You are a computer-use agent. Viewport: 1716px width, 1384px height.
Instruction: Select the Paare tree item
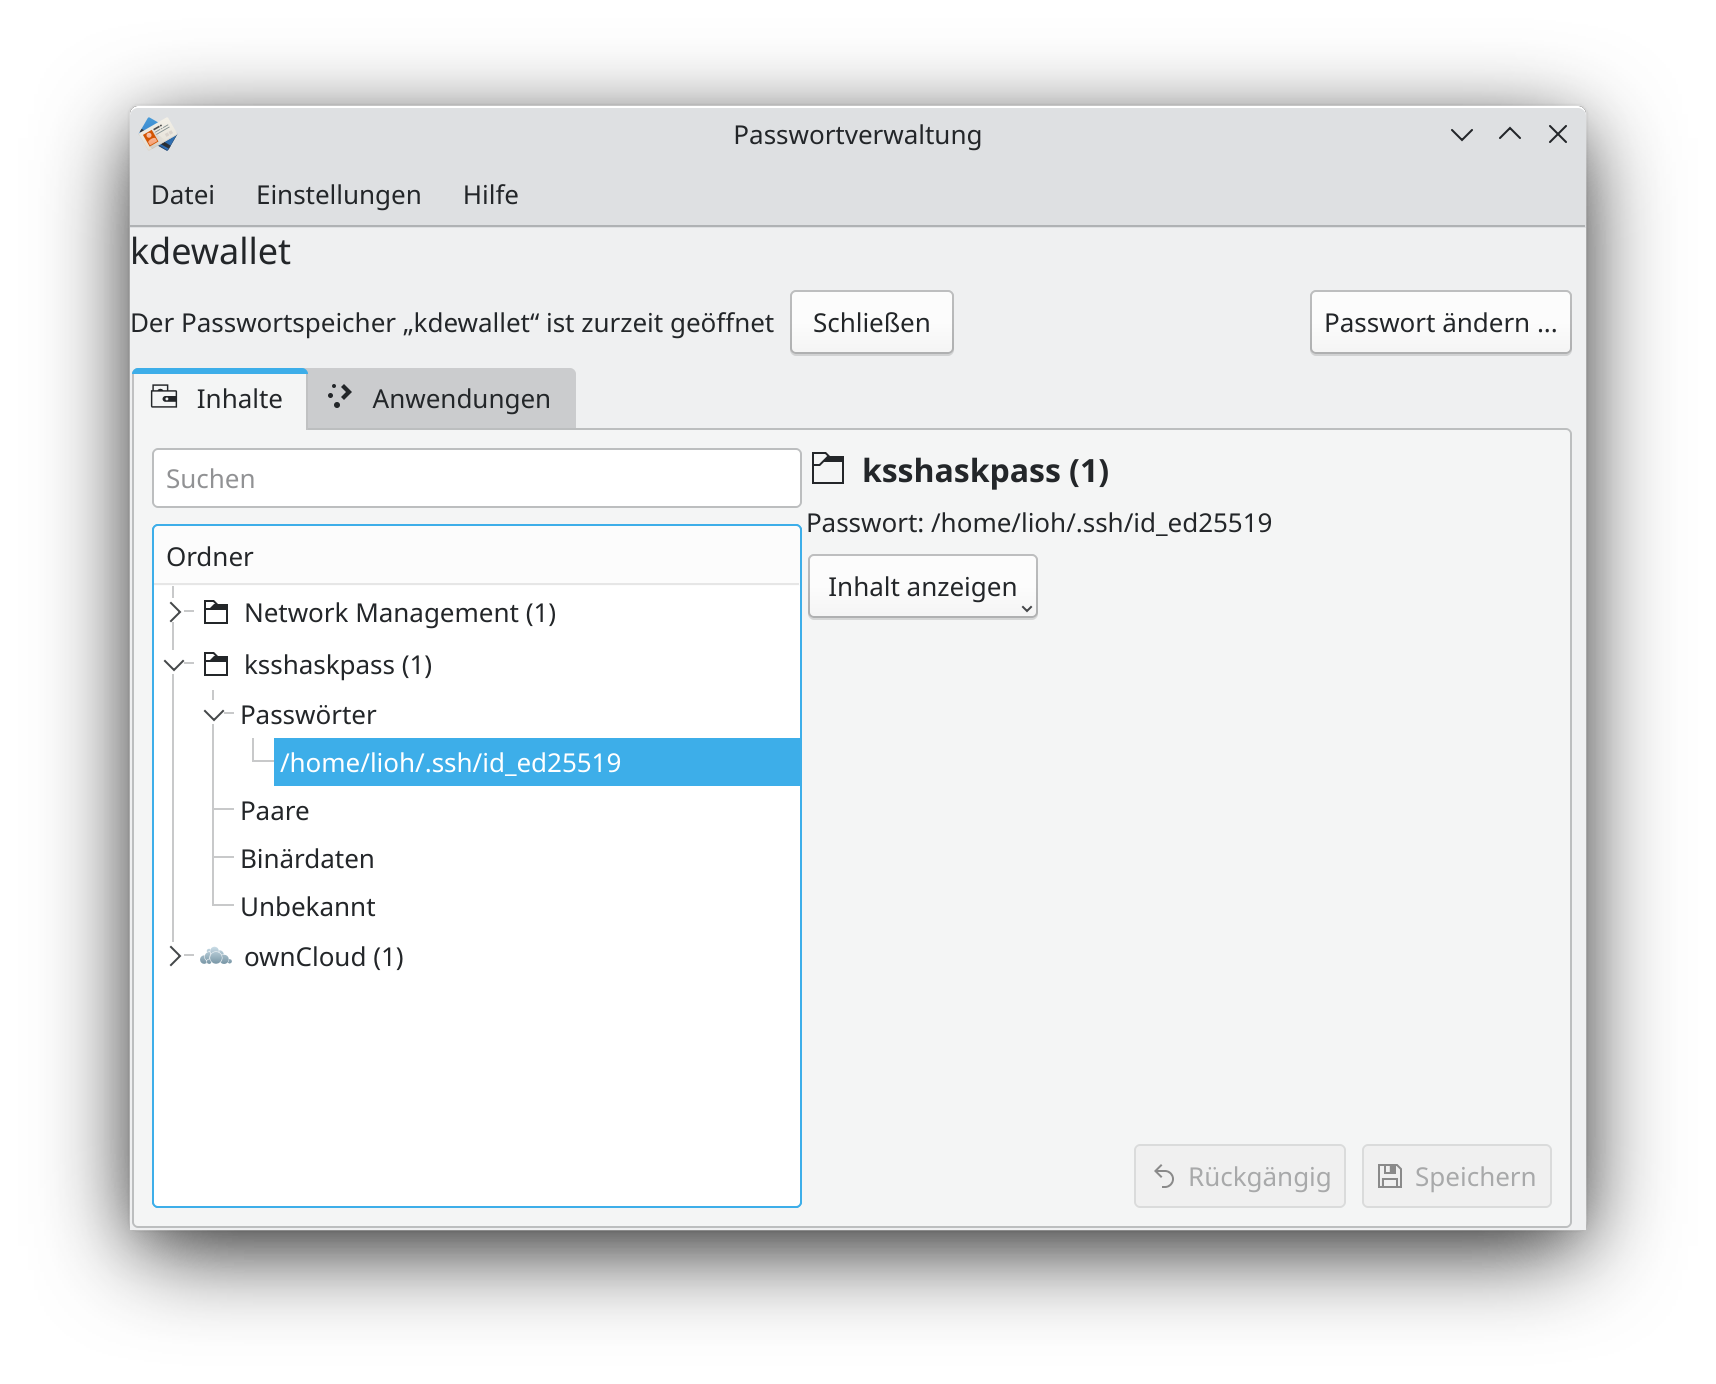click(x=274, y=811)
